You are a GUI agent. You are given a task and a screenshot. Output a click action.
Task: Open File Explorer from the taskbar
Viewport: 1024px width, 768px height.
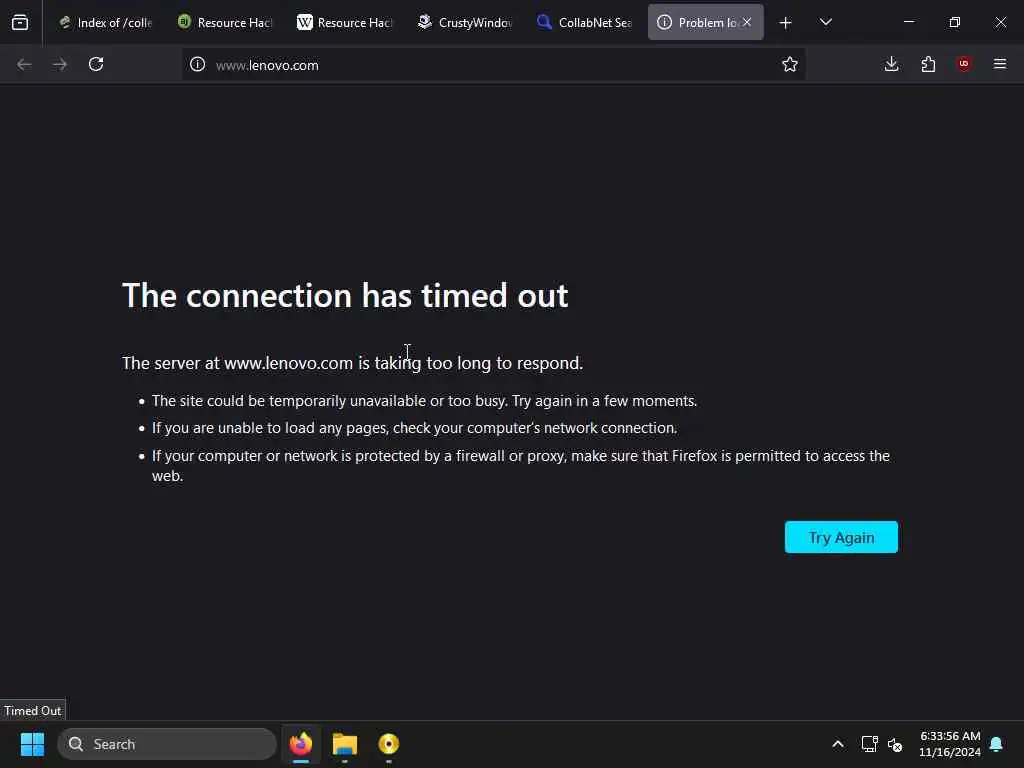click(345, 744)
